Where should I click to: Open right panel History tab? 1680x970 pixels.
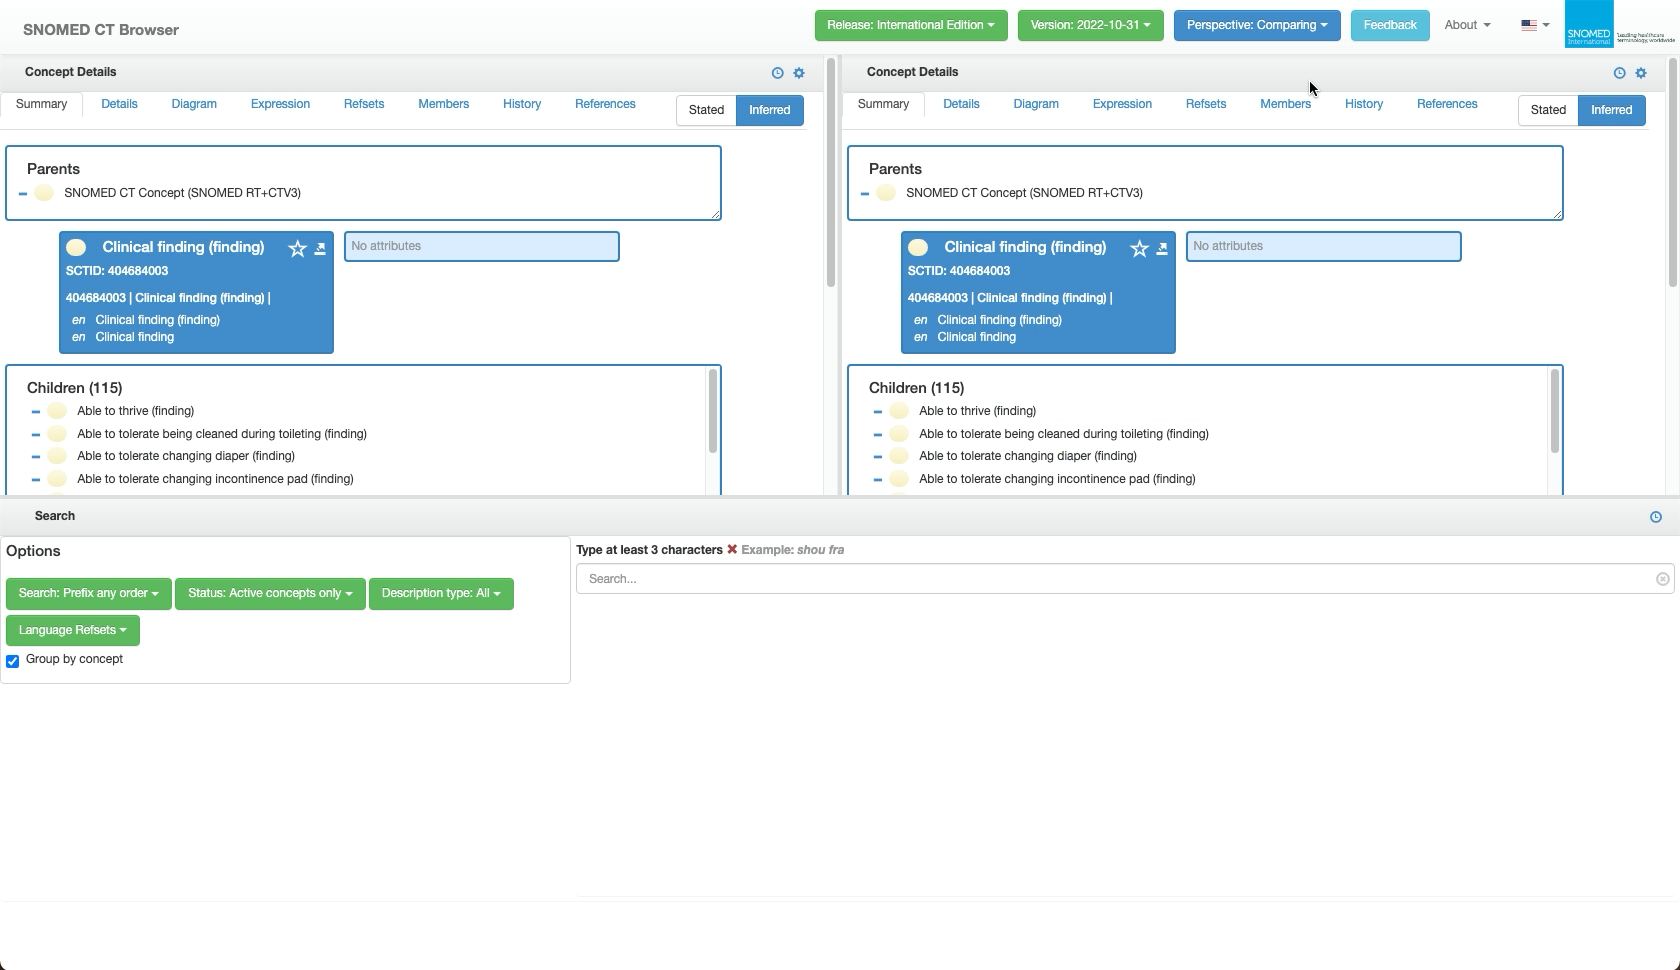pyautogui.click(x=1364, y=104)
